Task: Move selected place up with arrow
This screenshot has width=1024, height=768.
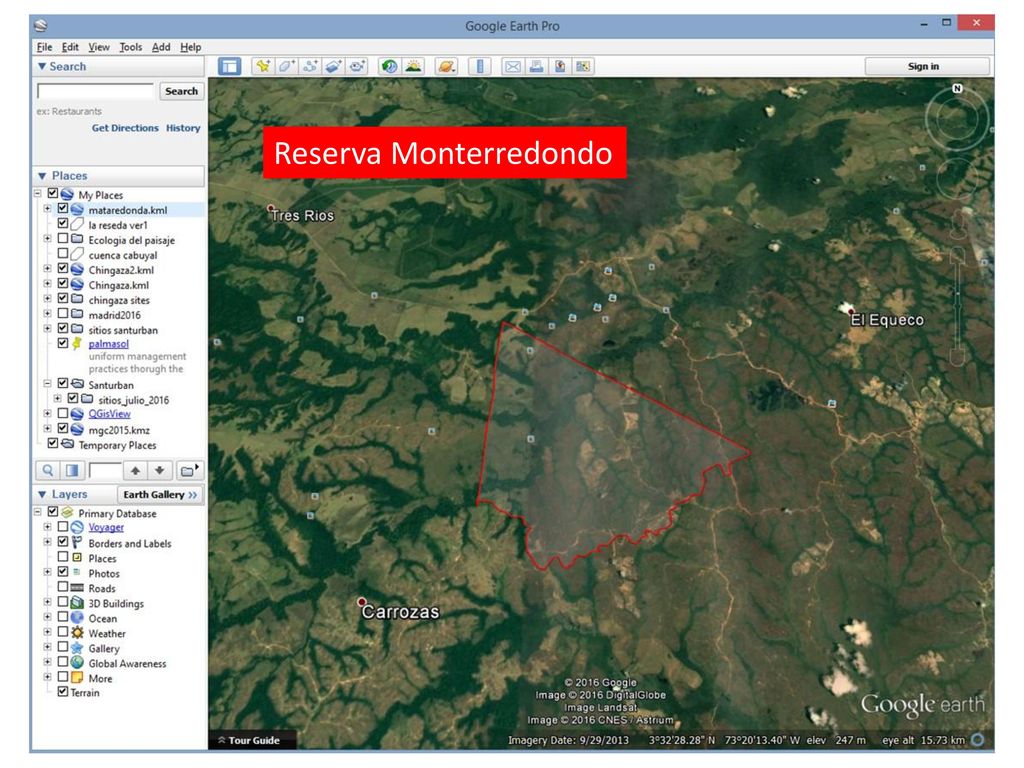Action: [135, 470]
